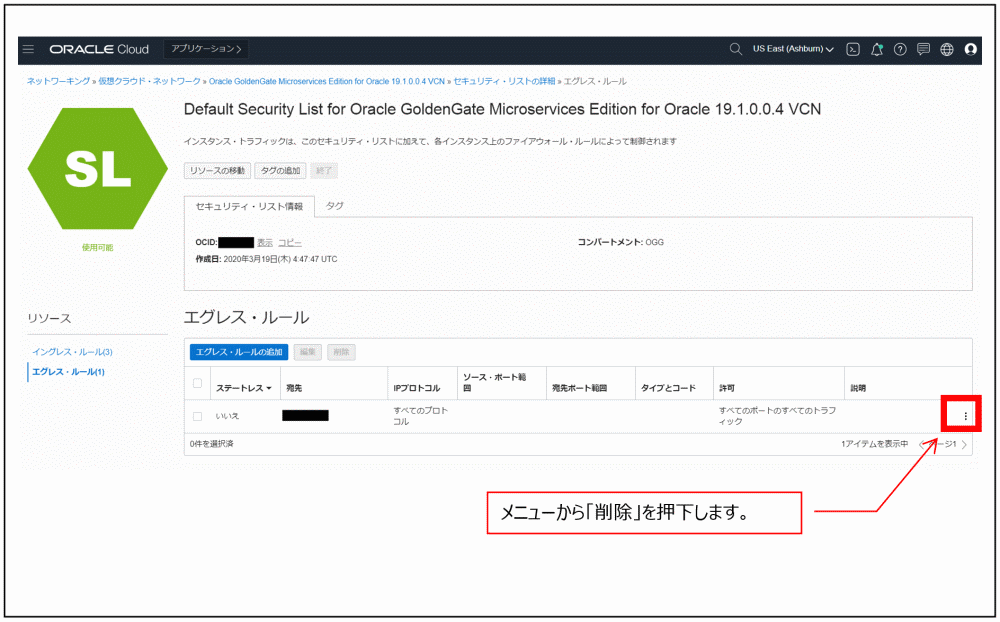The image size is (1000, 622).
Task: Open the help question mark icon
Action: (x=900, y=49)
